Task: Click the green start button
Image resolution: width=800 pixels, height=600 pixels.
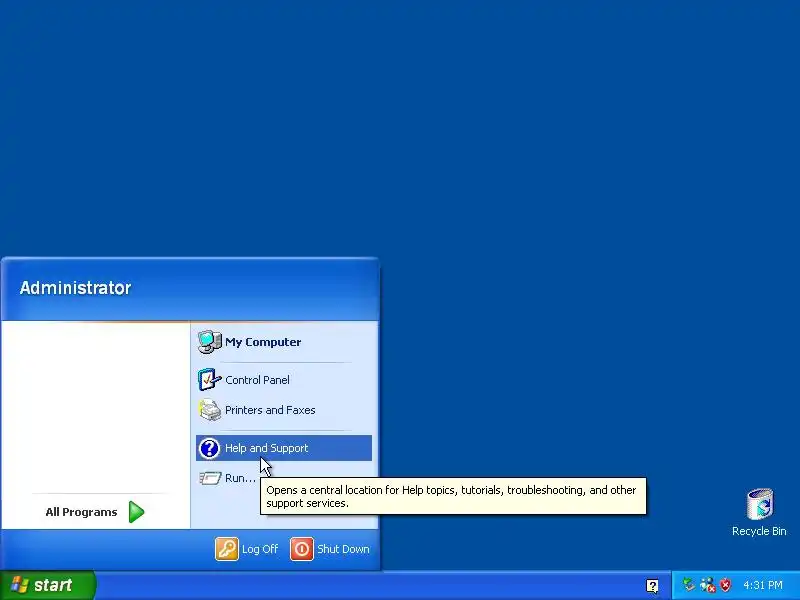Action: pos(47,585)
